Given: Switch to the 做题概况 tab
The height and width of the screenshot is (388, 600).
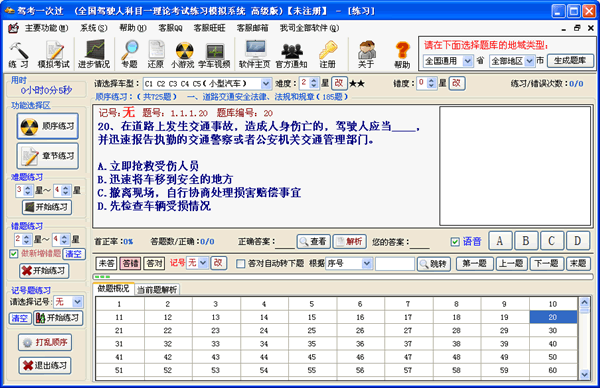Looking at the screenshot, I should click(x=114, y=289).
